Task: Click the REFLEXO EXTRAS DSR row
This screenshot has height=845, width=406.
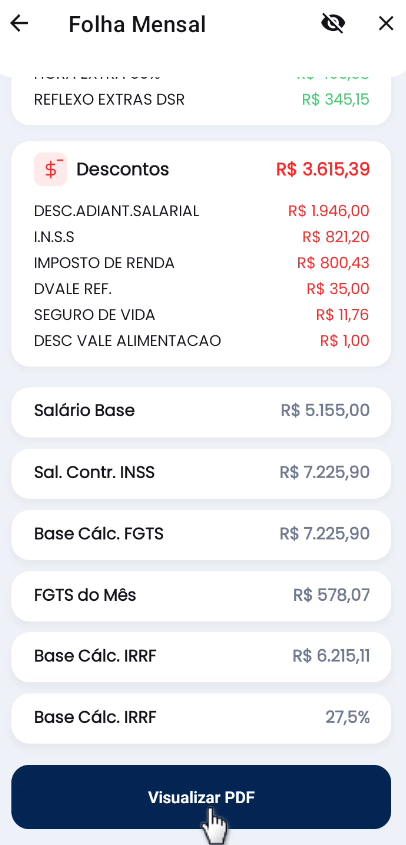Action: [202, 100]
